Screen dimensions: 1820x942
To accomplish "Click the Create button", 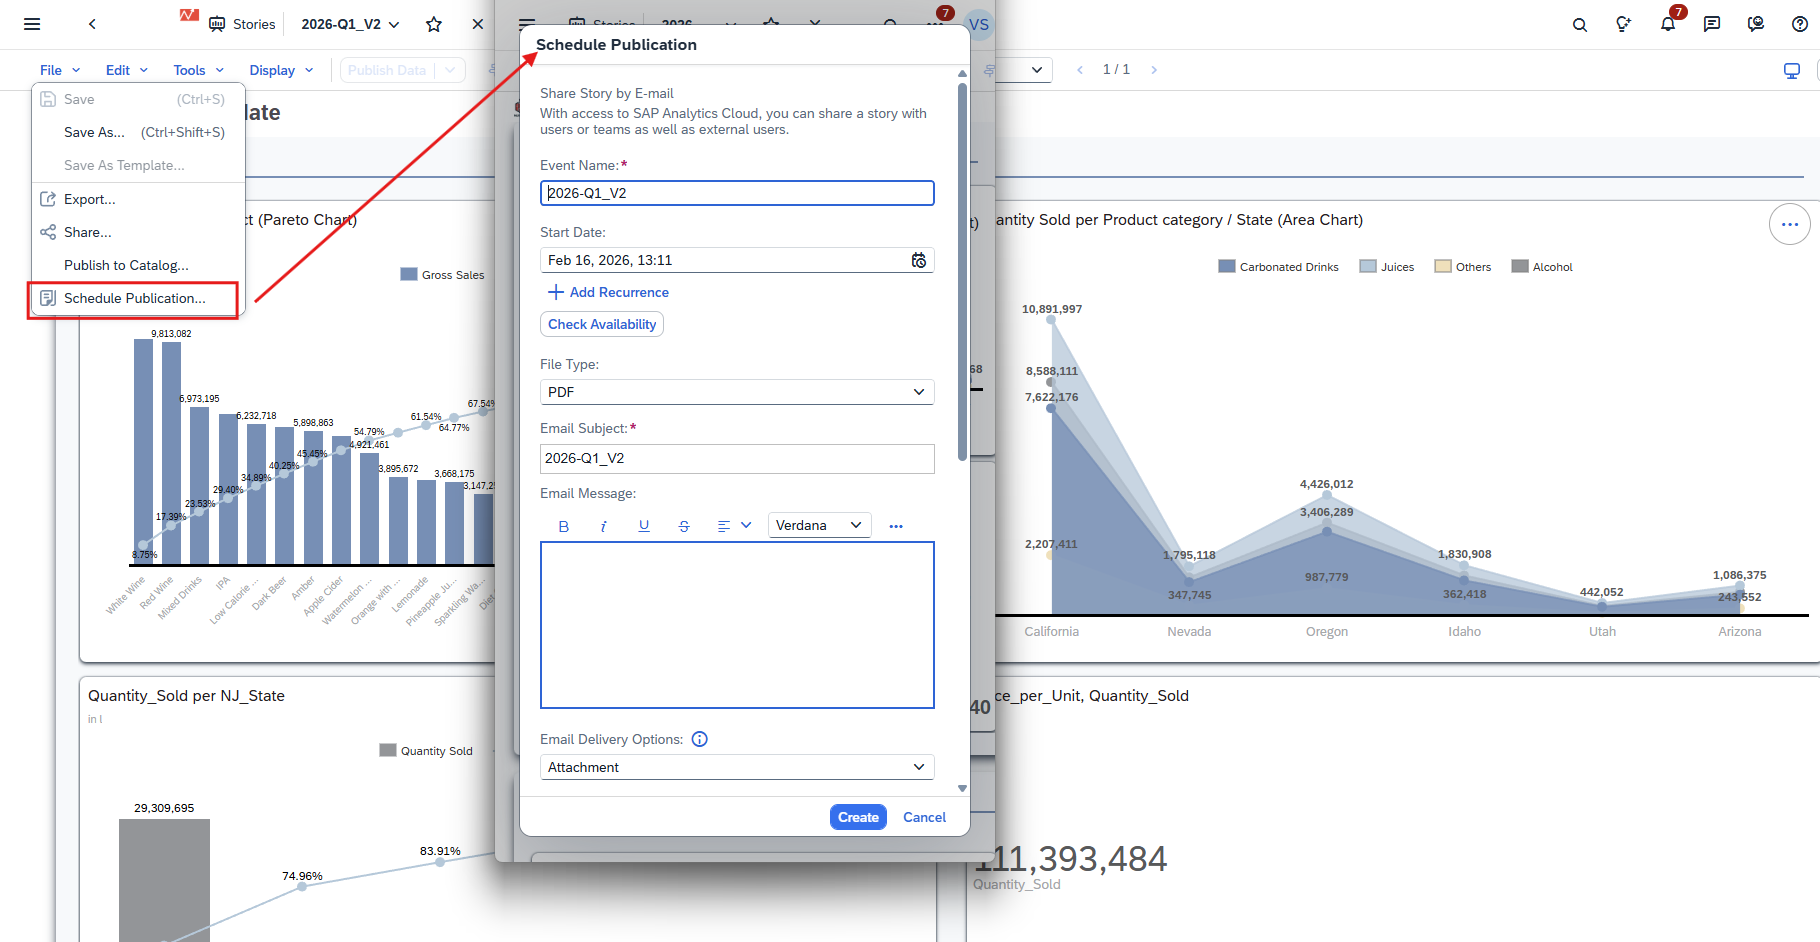I will click(x=858, y=817).
